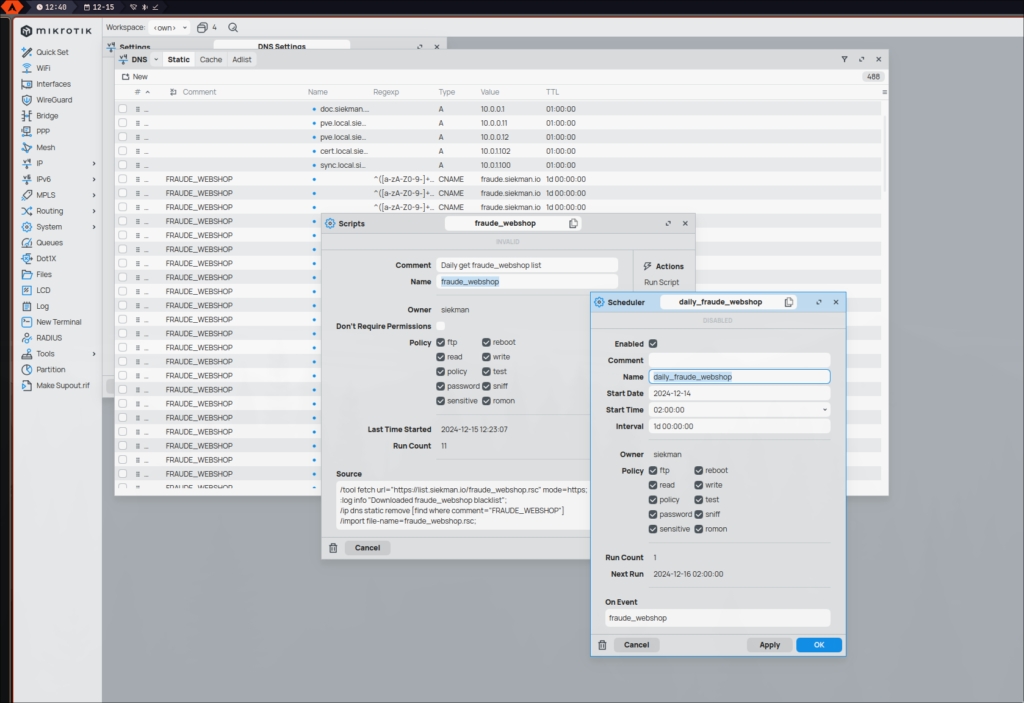1024x703 pixels.
Task: Toggle romon policy in Scheduler
Action: (x=699, y=529)
